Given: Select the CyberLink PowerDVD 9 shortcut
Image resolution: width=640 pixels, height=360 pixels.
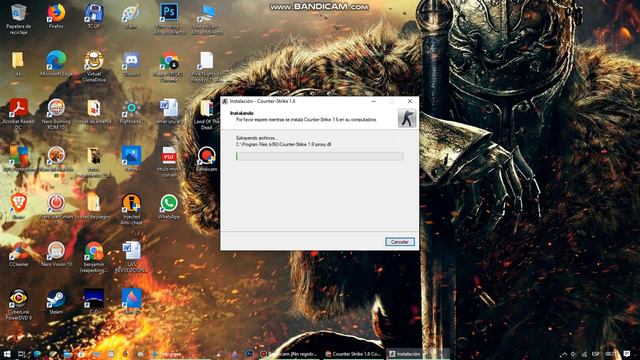Looking at the screenshot, I should tap(18, 304).
